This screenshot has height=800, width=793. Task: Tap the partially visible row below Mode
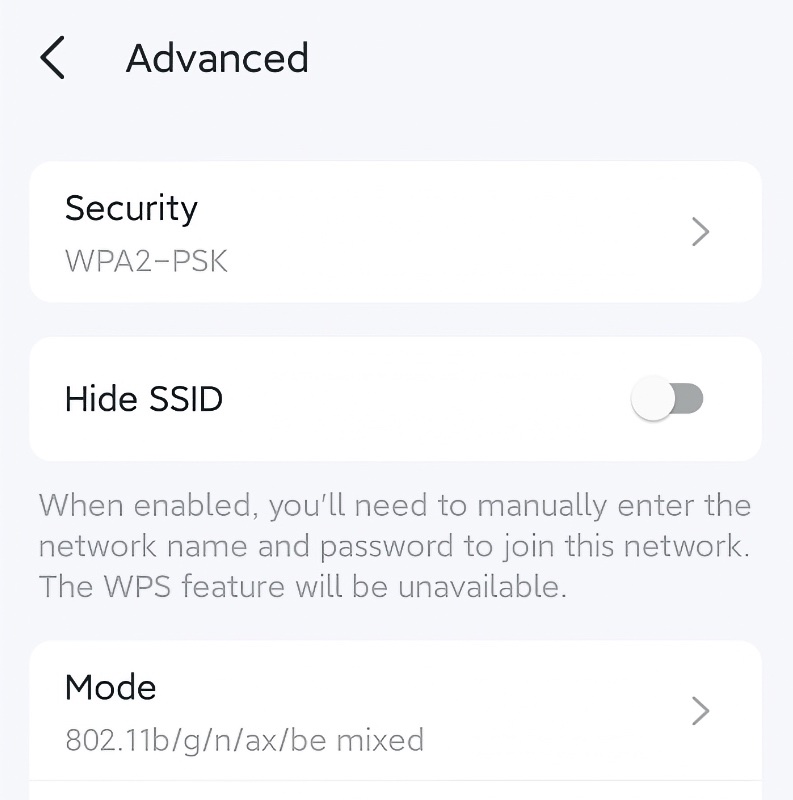[395, 792]
